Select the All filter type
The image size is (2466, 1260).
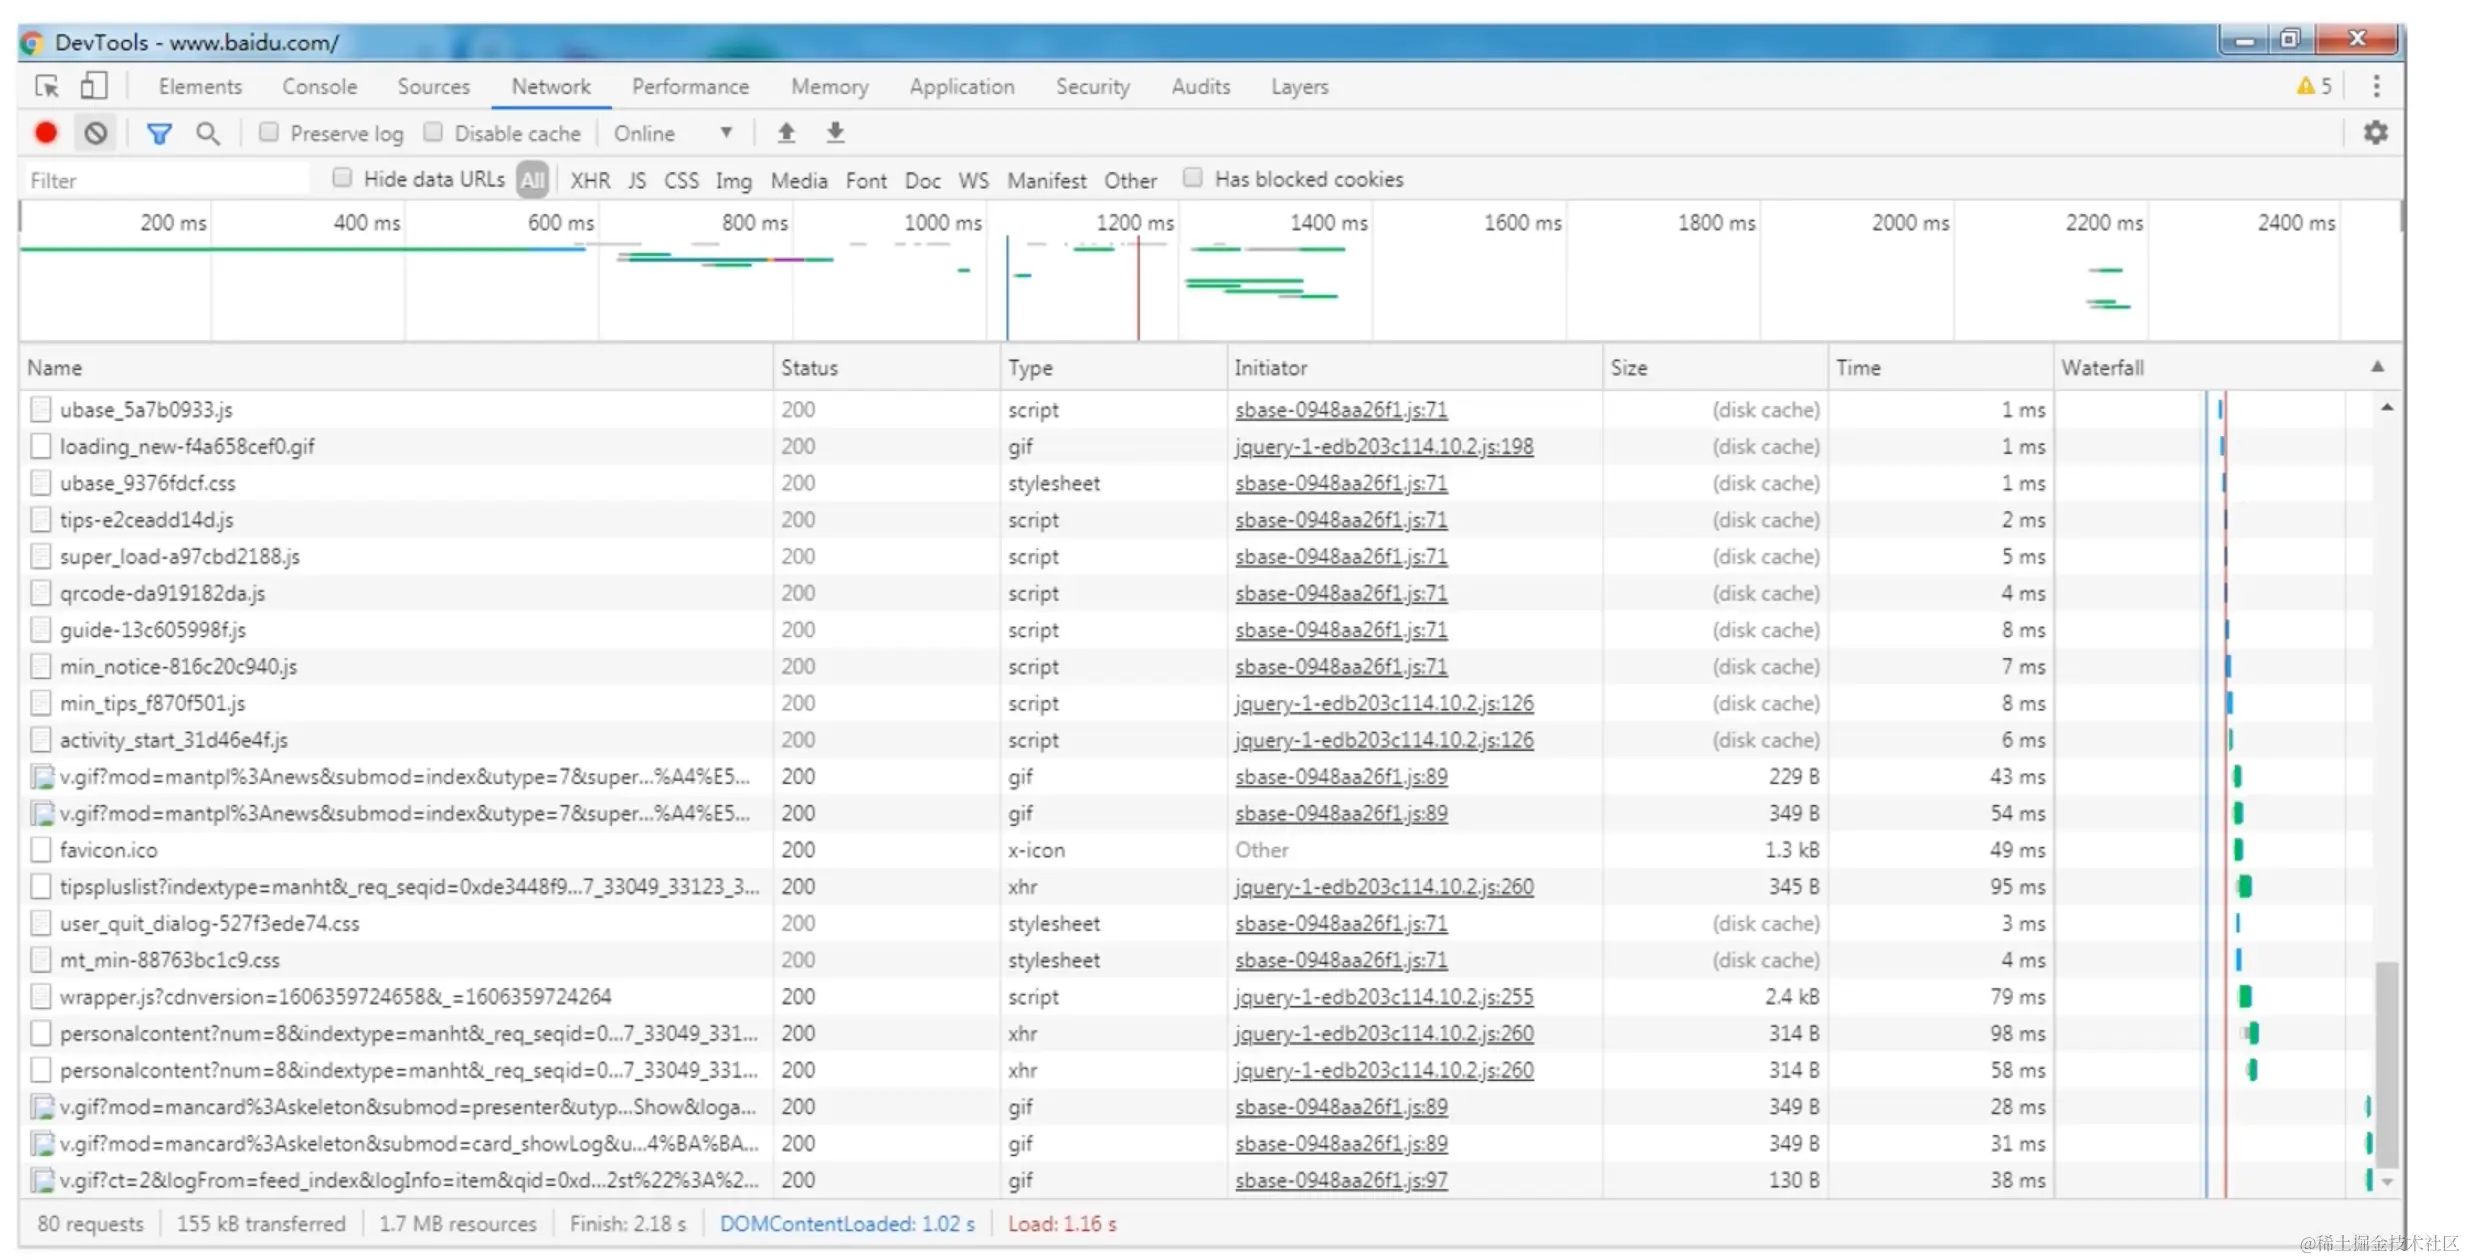click(x=533, y=180)
